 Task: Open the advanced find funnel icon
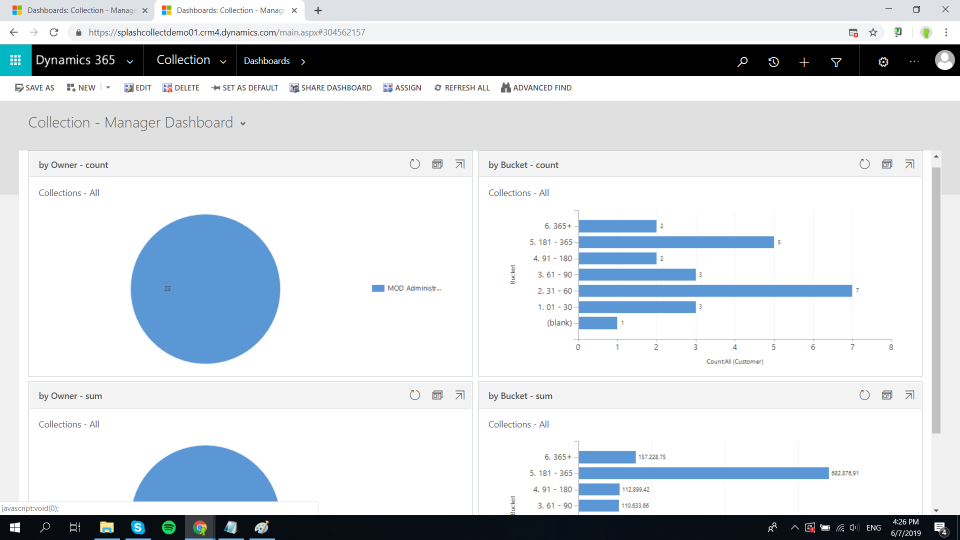(x=836, y=61)
